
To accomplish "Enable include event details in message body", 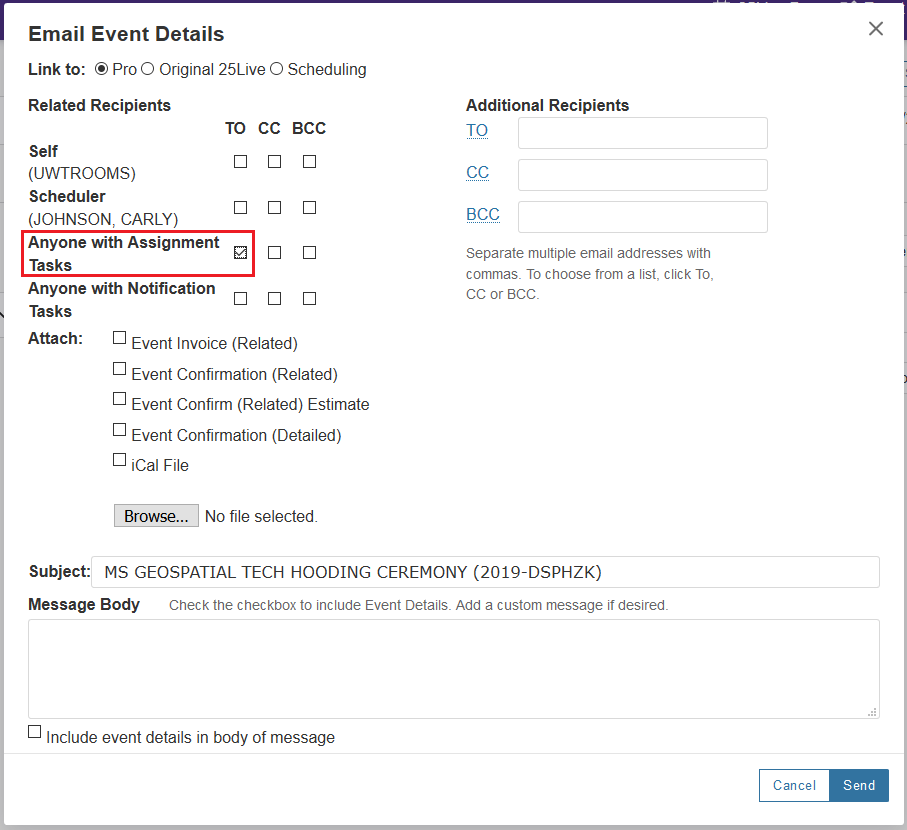I will [x=35, y=732].
